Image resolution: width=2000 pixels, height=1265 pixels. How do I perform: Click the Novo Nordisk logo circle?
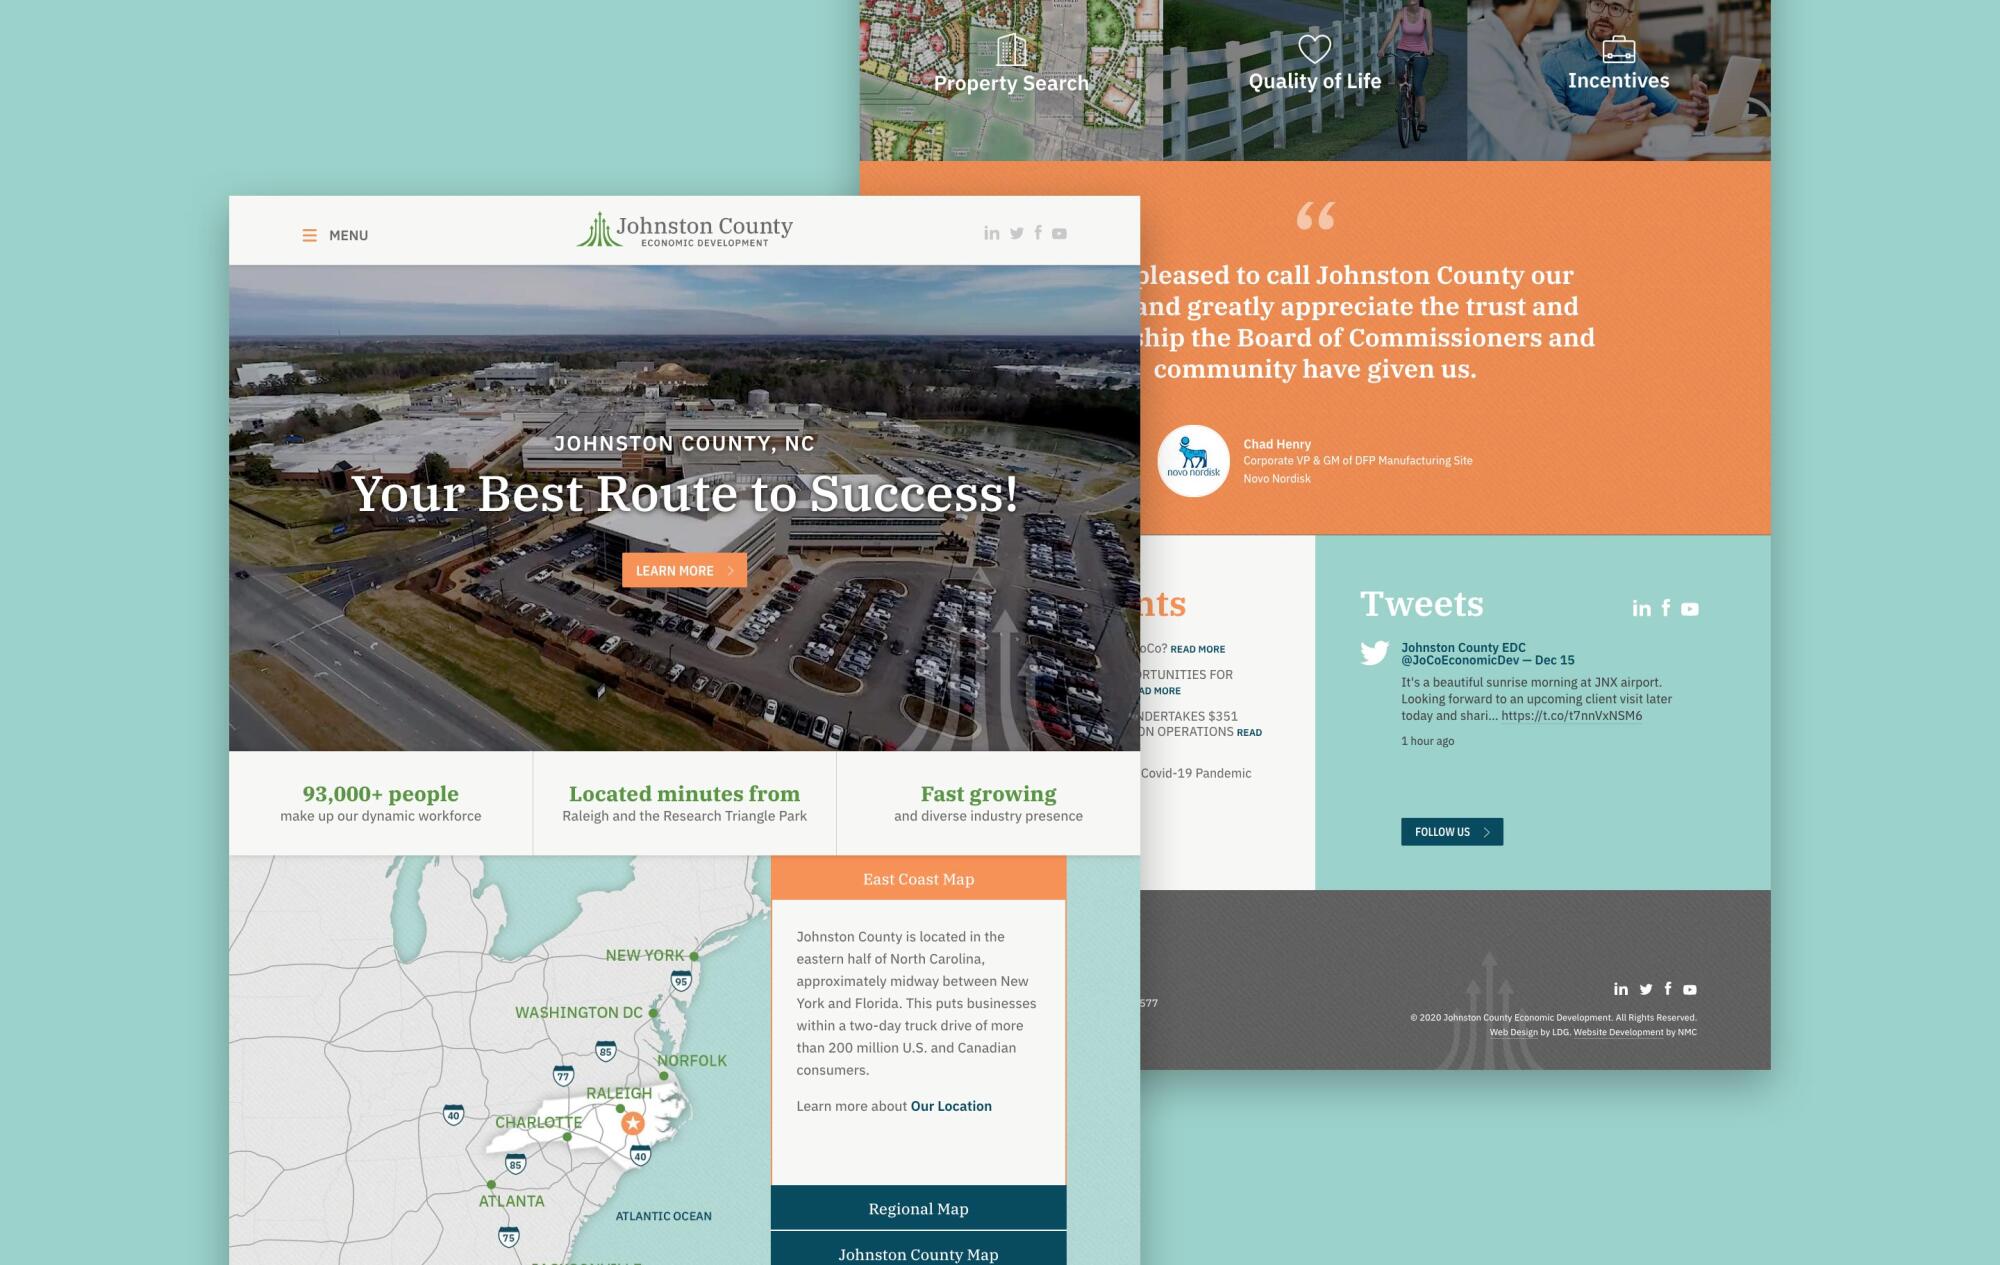1193,461
